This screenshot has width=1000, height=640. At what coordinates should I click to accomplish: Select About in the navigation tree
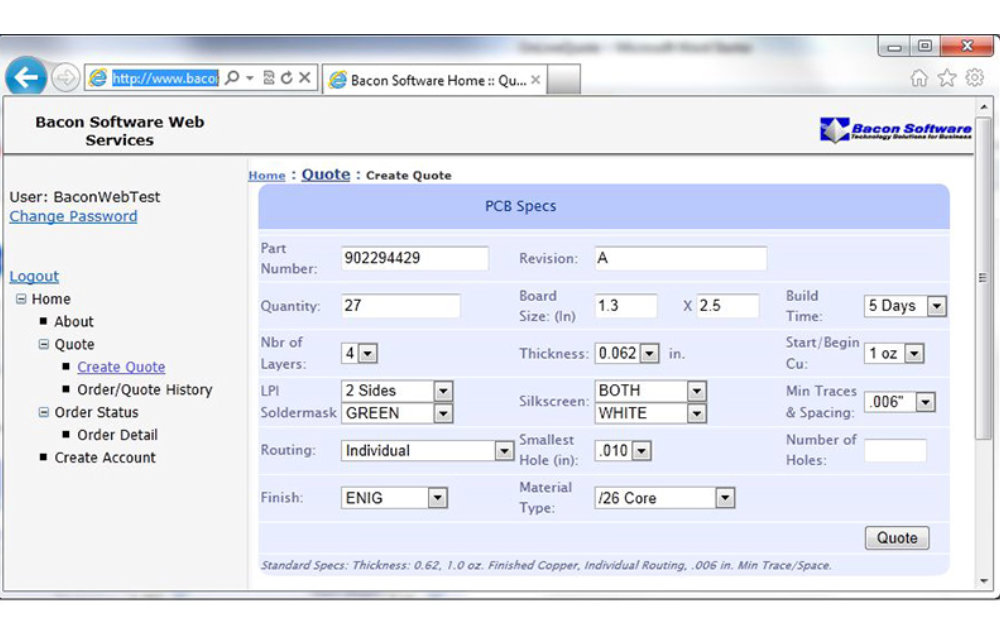coord(74,322)
